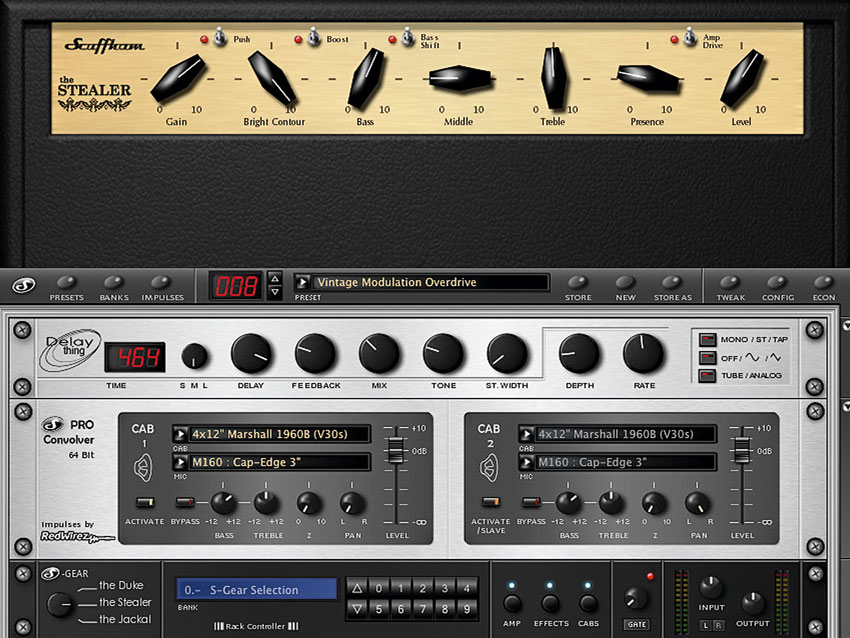This screenshot has width=850, height=638.
Task: Switch to Econ mode
Action: 824,282
